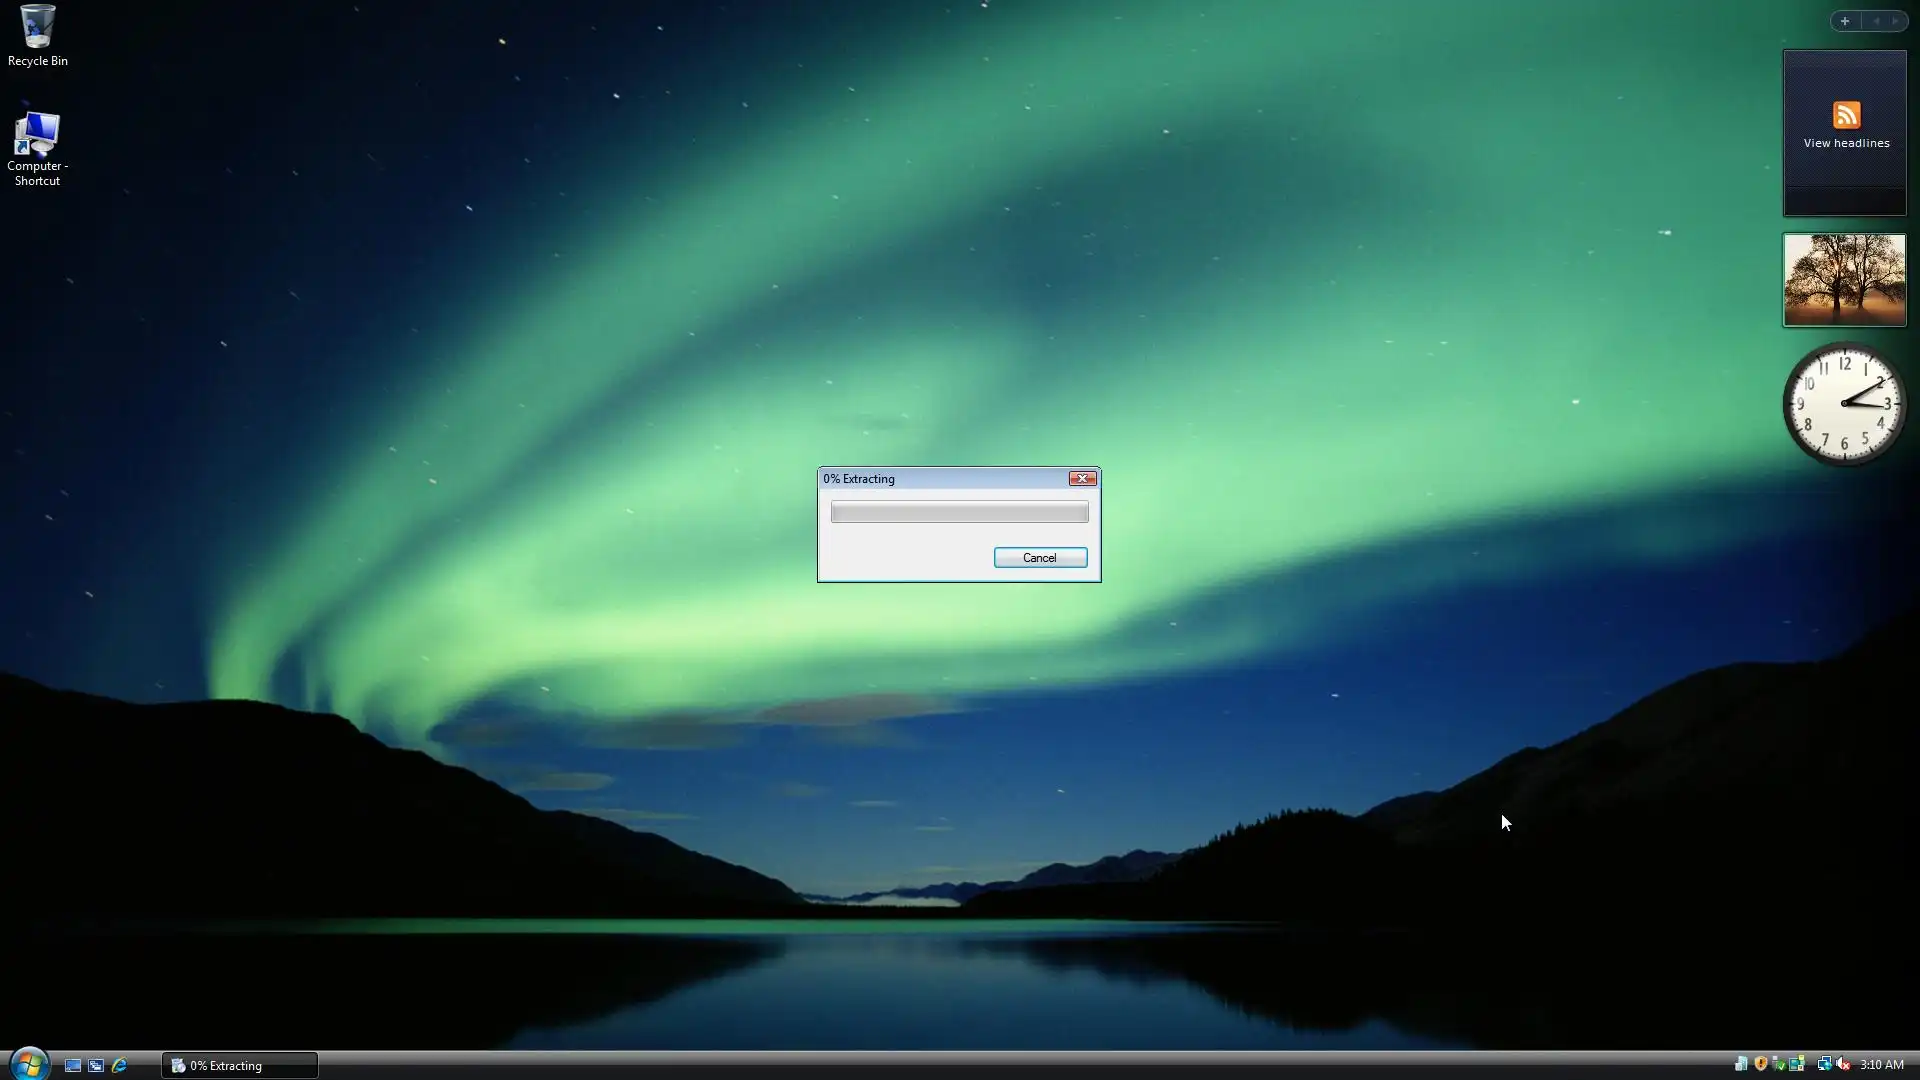
Task: Click the sidebar next gadgets arrow
Action: (1895, 21)
